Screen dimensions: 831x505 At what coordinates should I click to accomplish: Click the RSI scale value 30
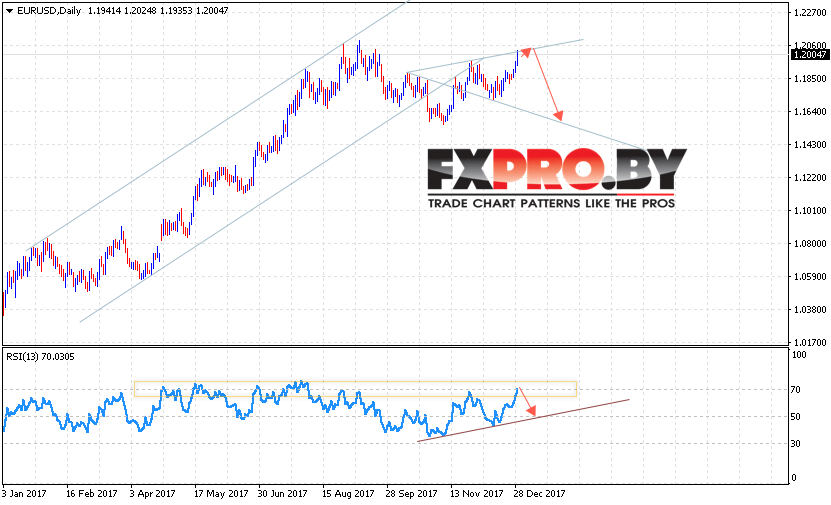click(795, 444)
